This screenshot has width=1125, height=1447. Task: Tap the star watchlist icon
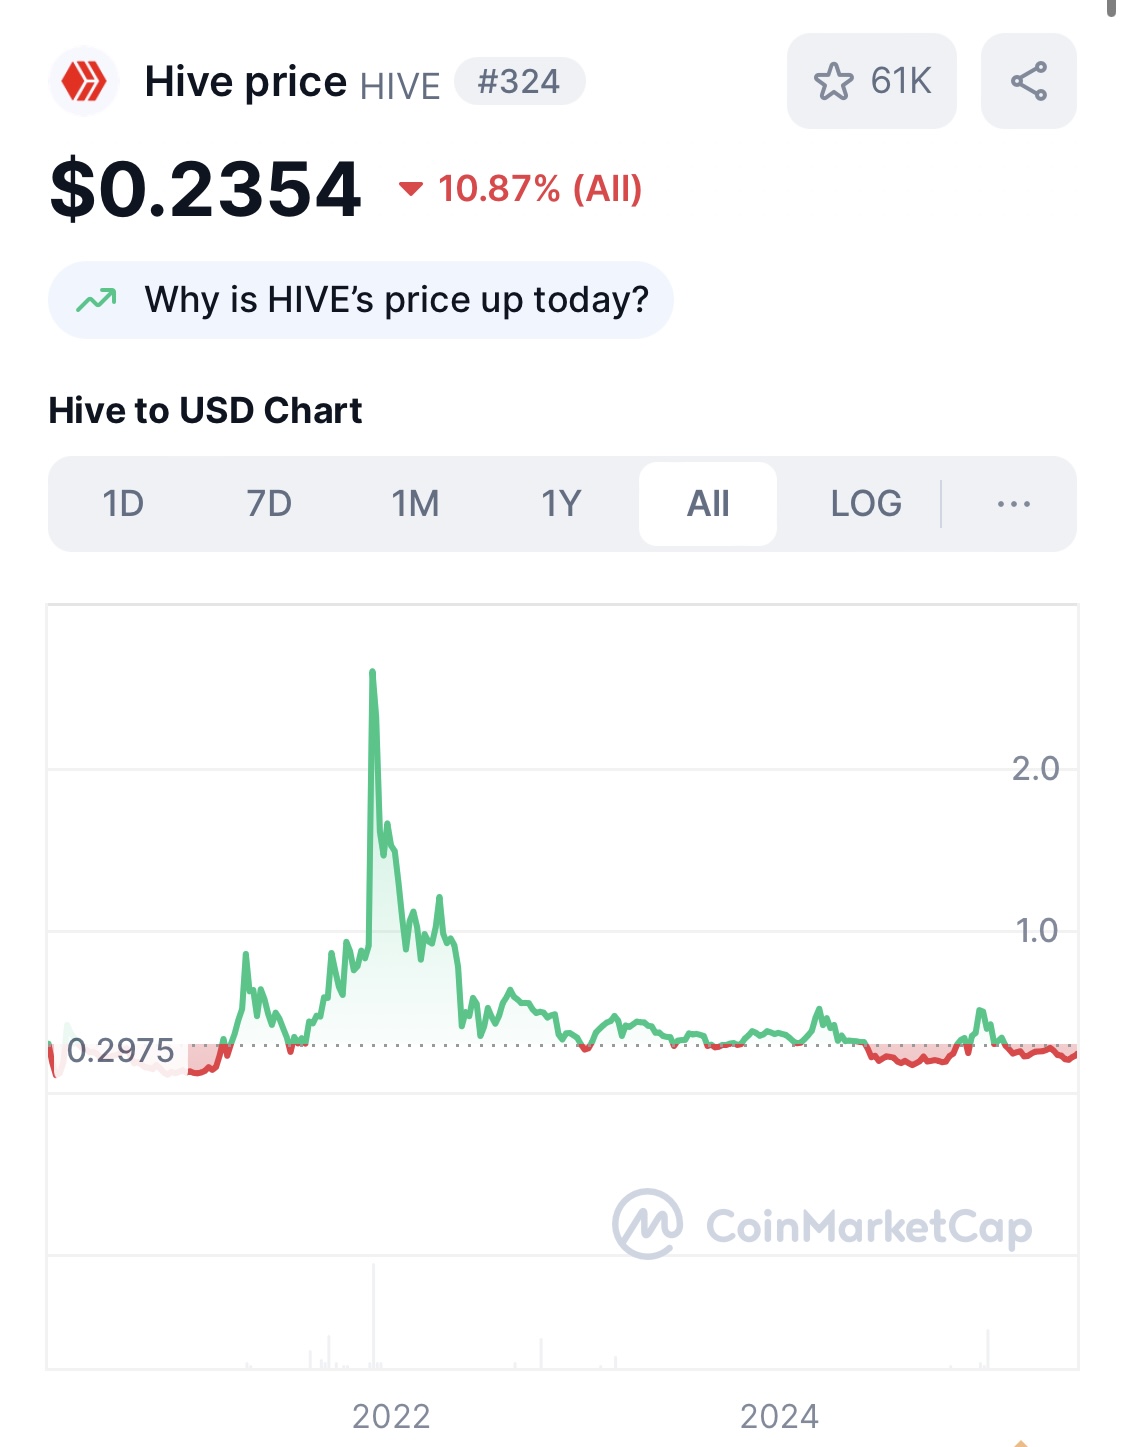pos(833,81)
